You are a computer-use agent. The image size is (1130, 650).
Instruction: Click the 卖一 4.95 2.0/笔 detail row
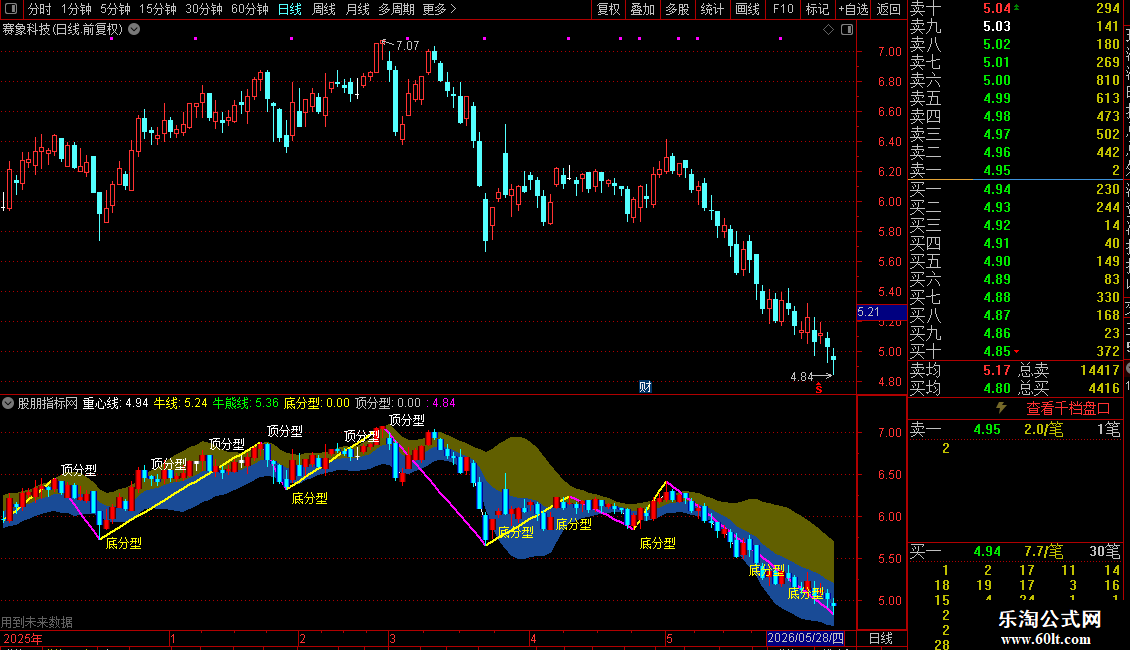[x=1015, y=430]
